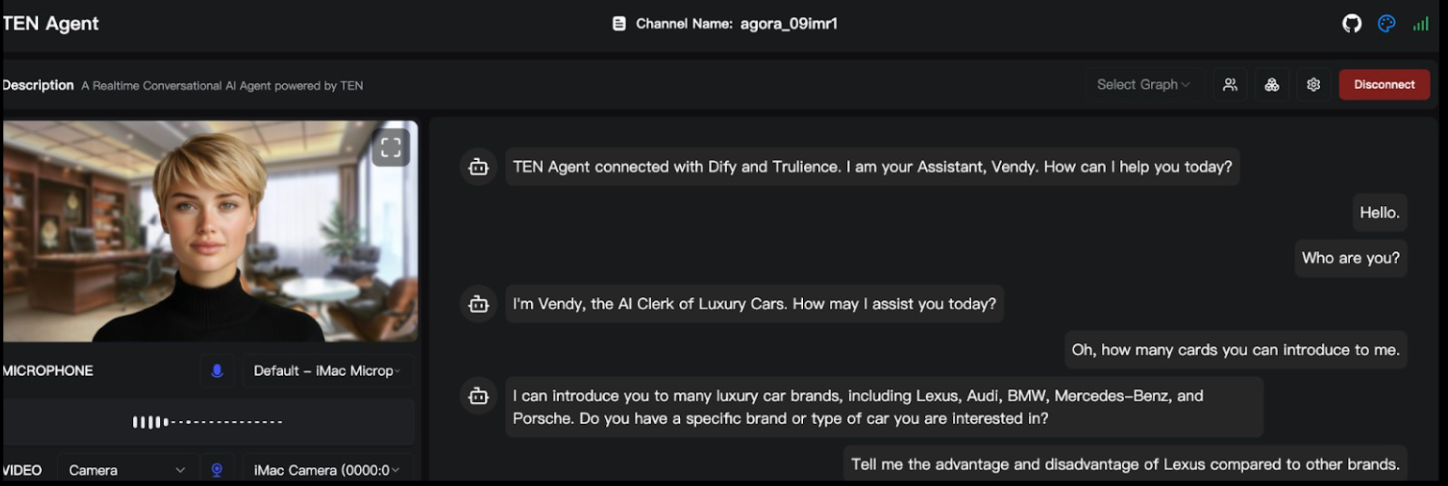Open the iMac Camera device dropdown
This screenshot has height=486, width=1448.
[x=327, y=470]
